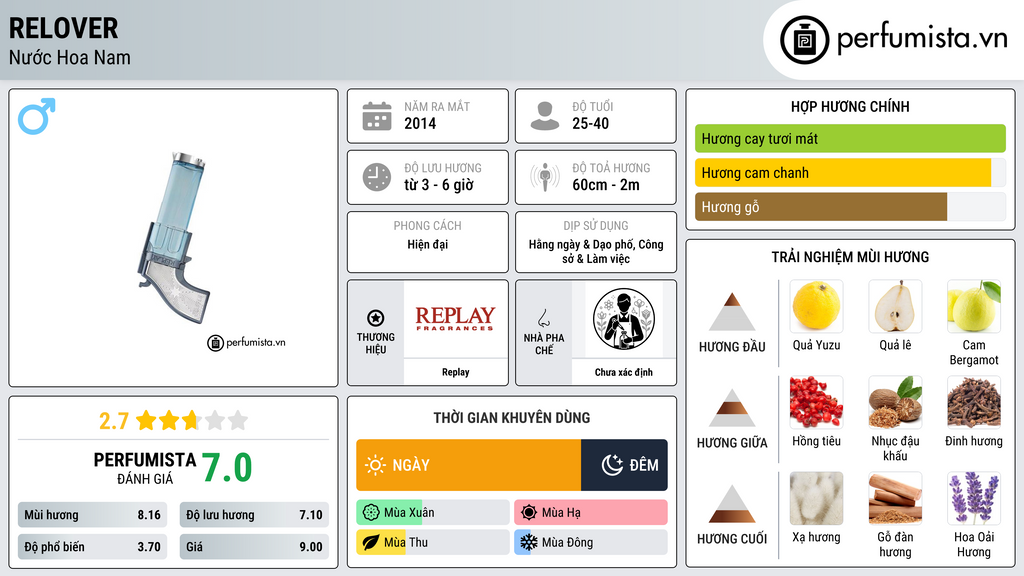Select the Quả lê pear image
The width and height of the screenshot is (1024, 576).
(x=895, y=306)
